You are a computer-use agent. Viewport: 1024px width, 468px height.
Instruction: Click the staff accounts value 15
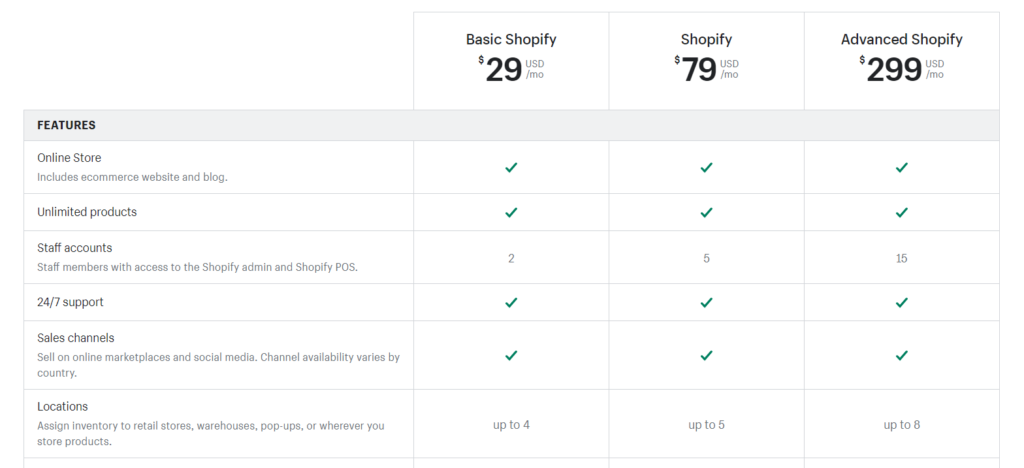(x=902, y=258)
